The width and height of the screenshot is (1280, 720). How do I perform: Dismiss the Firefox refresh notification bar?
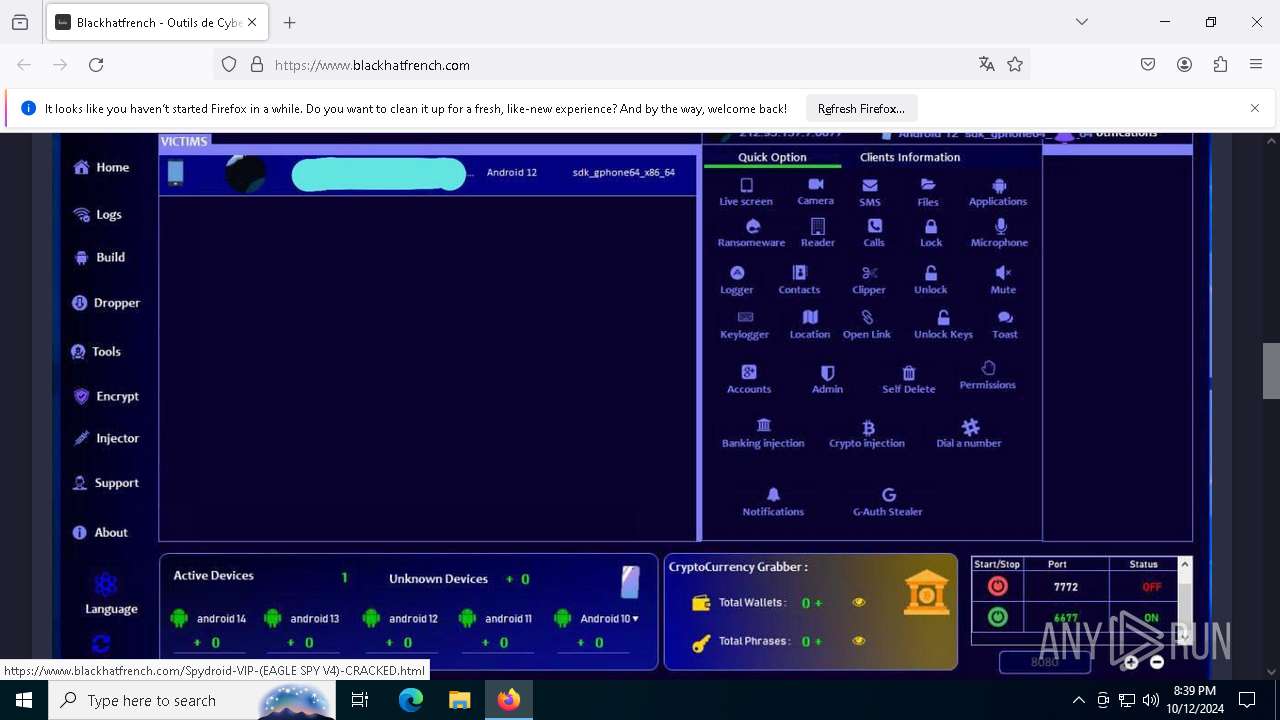(1254, 108)
